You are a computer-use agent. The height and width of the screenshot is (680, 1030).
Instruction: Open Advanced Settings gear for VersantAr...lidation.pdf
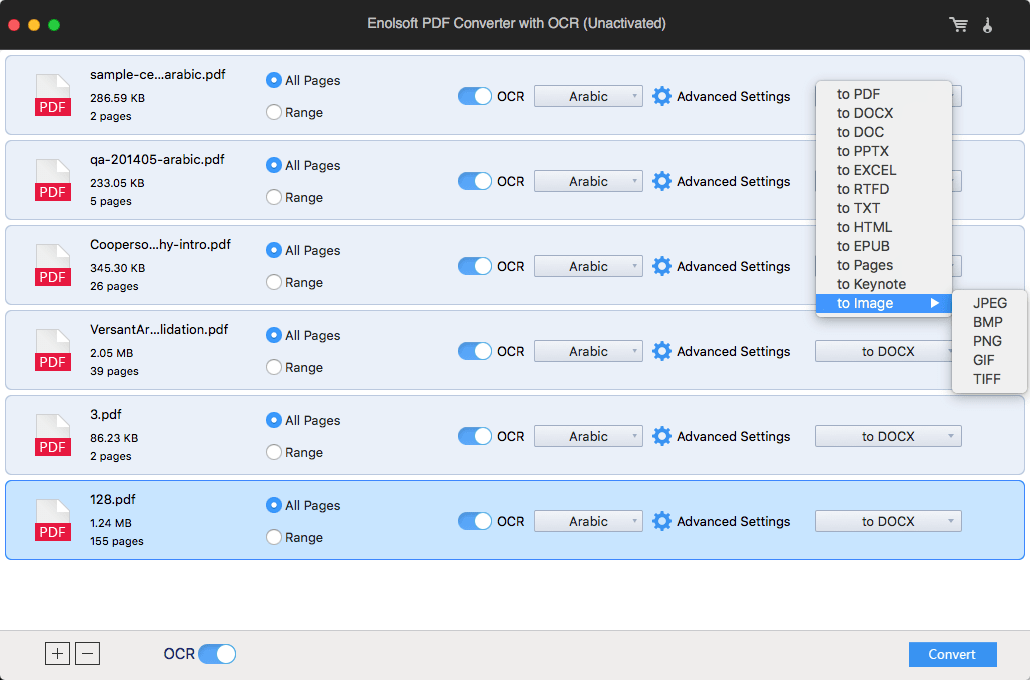pos(661,351)
